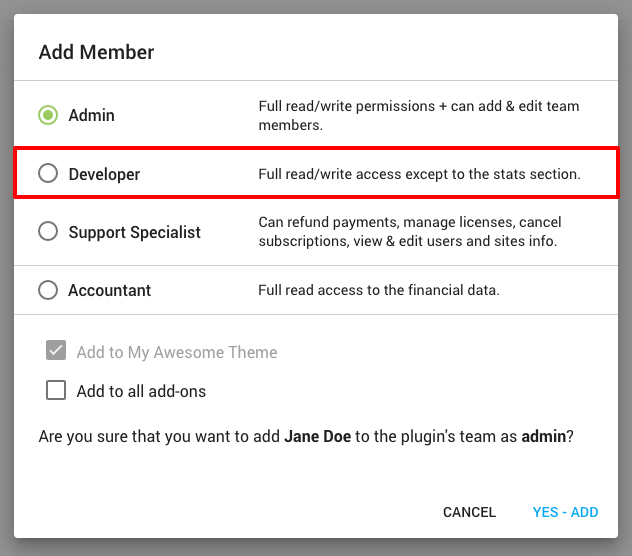Click the financial data access description
Image resolution: width=632 pixels, height=556 pixels.
(x=378, y=290)
